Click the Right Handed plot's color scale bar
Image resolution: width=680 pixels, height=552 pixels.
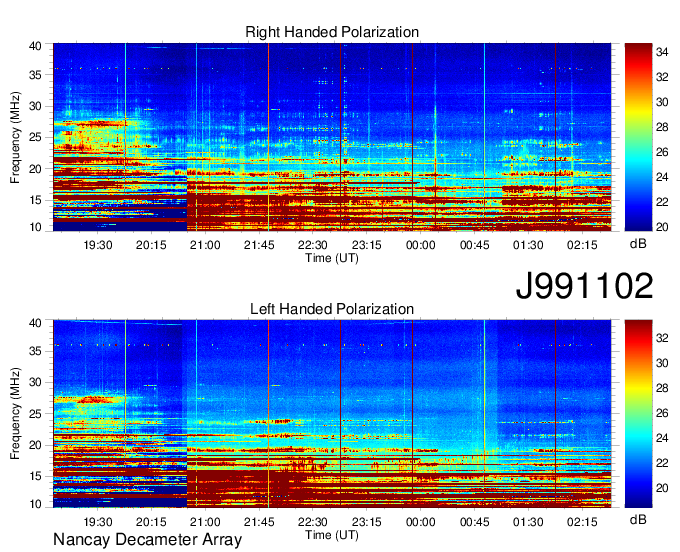[x=638, y=137]
